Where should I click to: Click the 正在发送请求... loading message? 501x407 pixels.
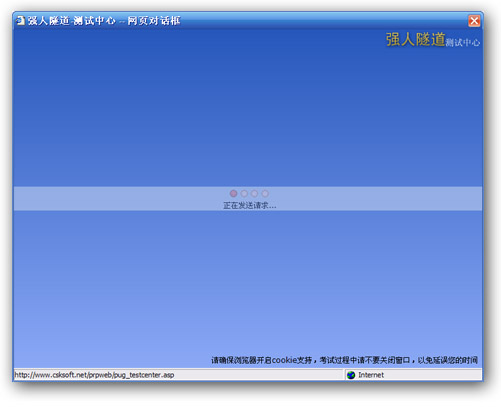coord(249,205)
